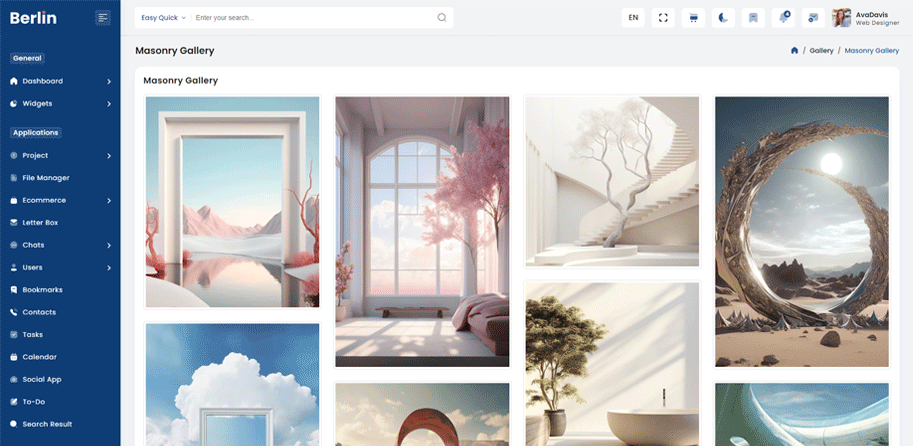Click home icon in breadcrumb

[x=794, y=51]
